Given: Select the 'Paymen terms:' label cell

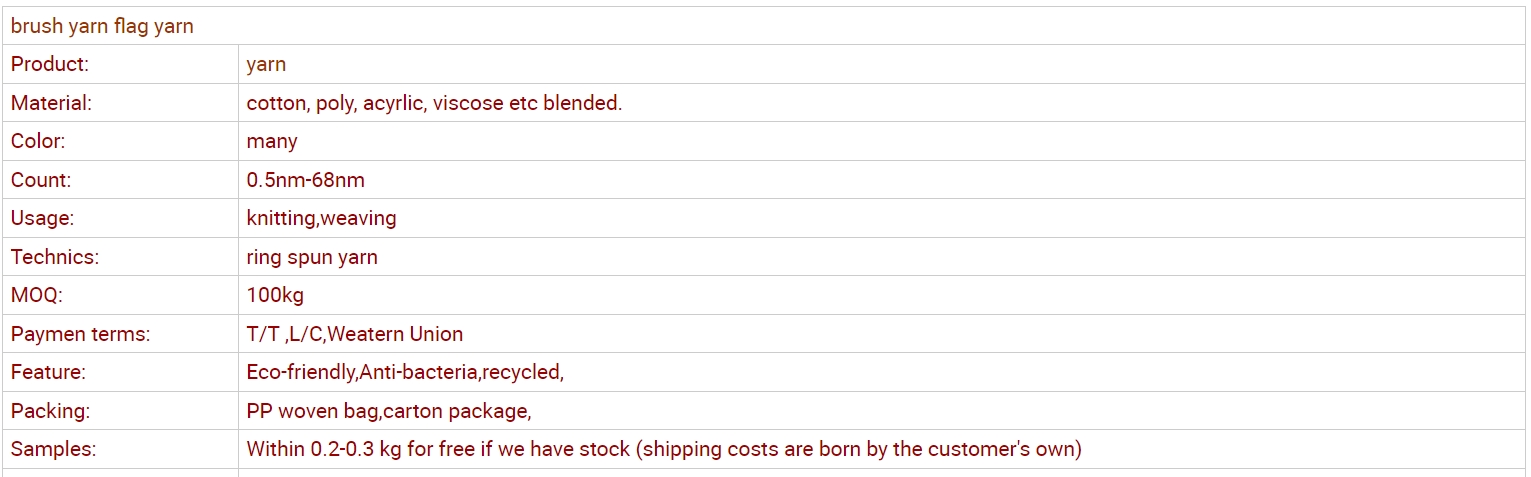Looking at the screenshot, I should [x=80, y=334].
